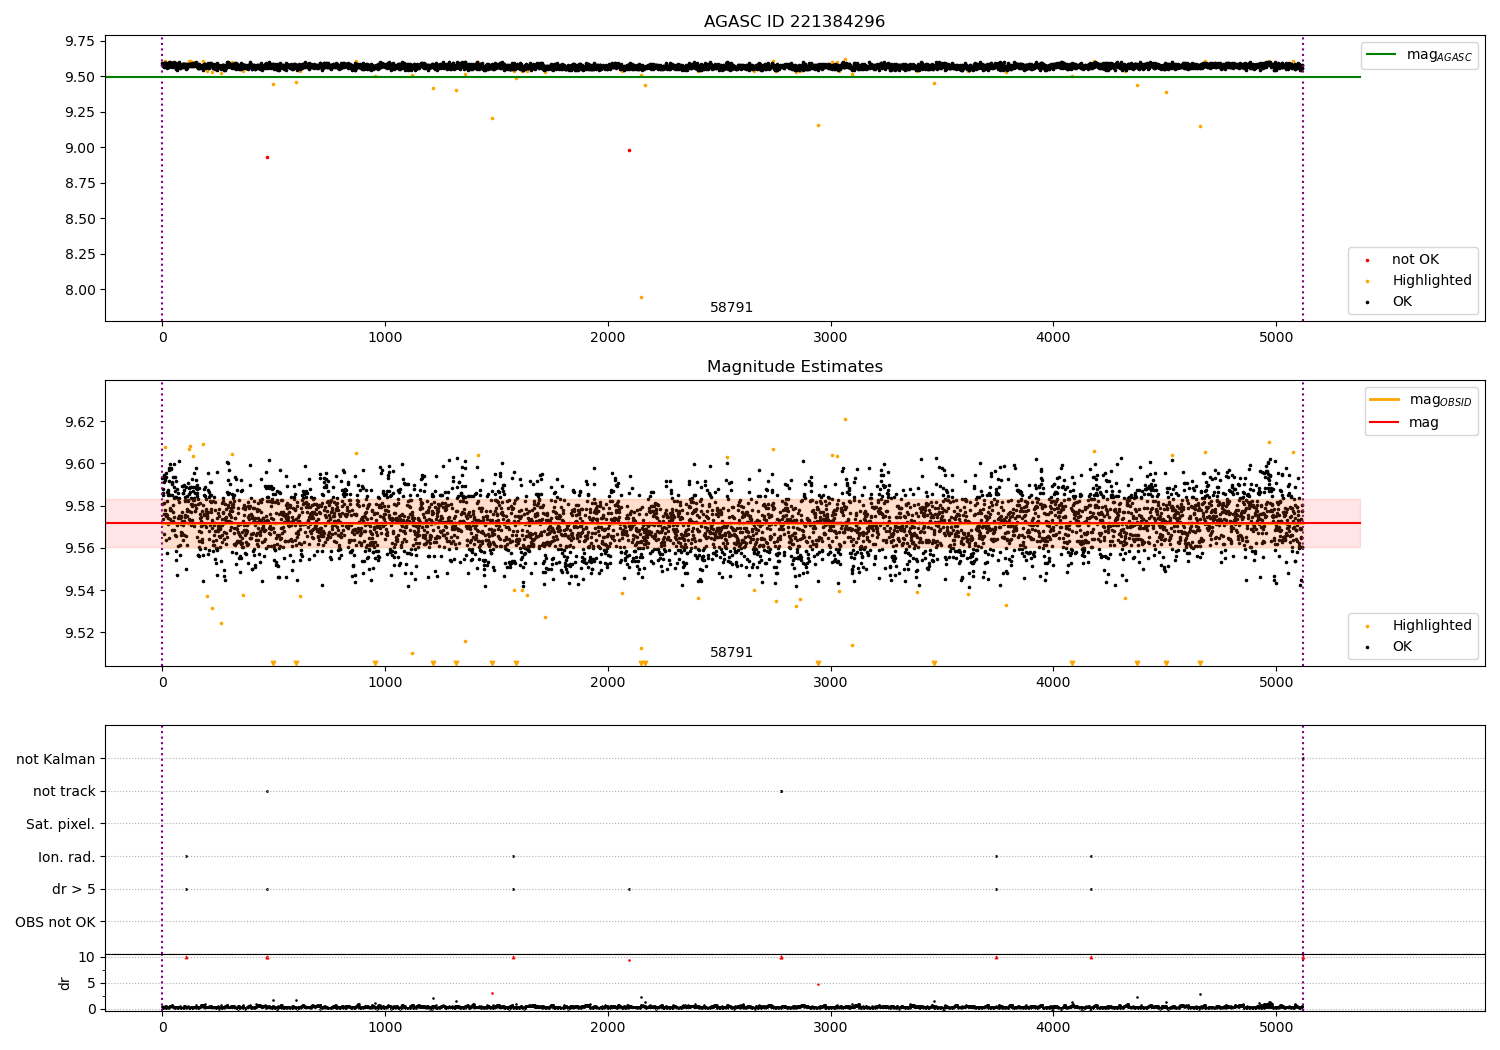Click the 8.50 y-axis tick label

pyautogui.click(x=79, y=219)
